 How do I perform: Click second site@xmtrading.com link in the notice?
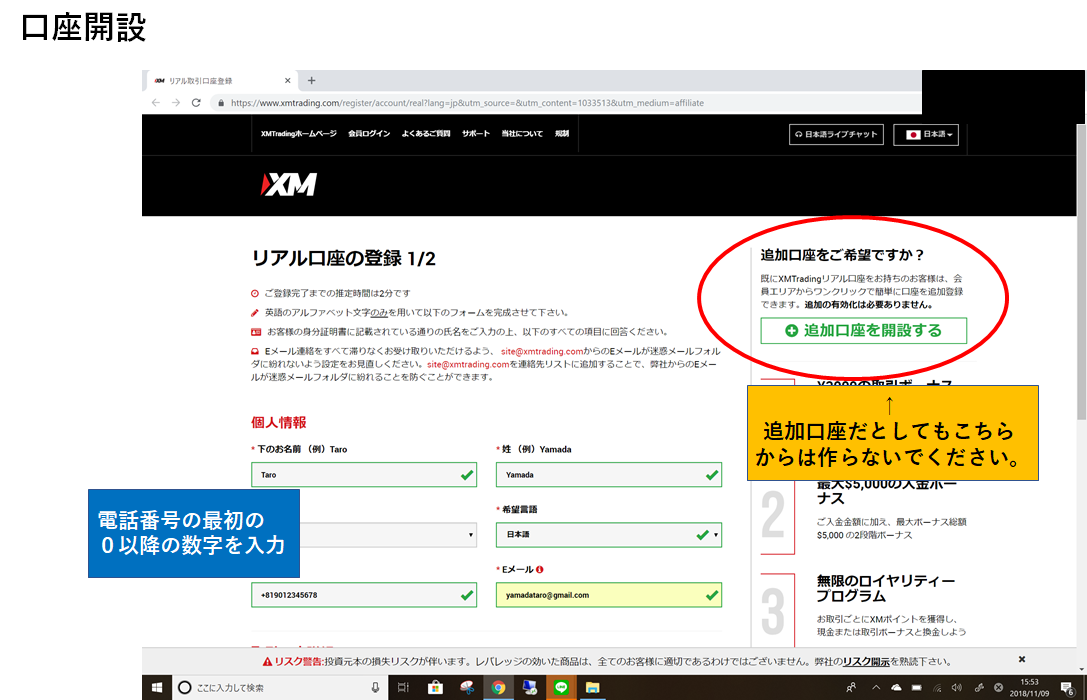468,365
